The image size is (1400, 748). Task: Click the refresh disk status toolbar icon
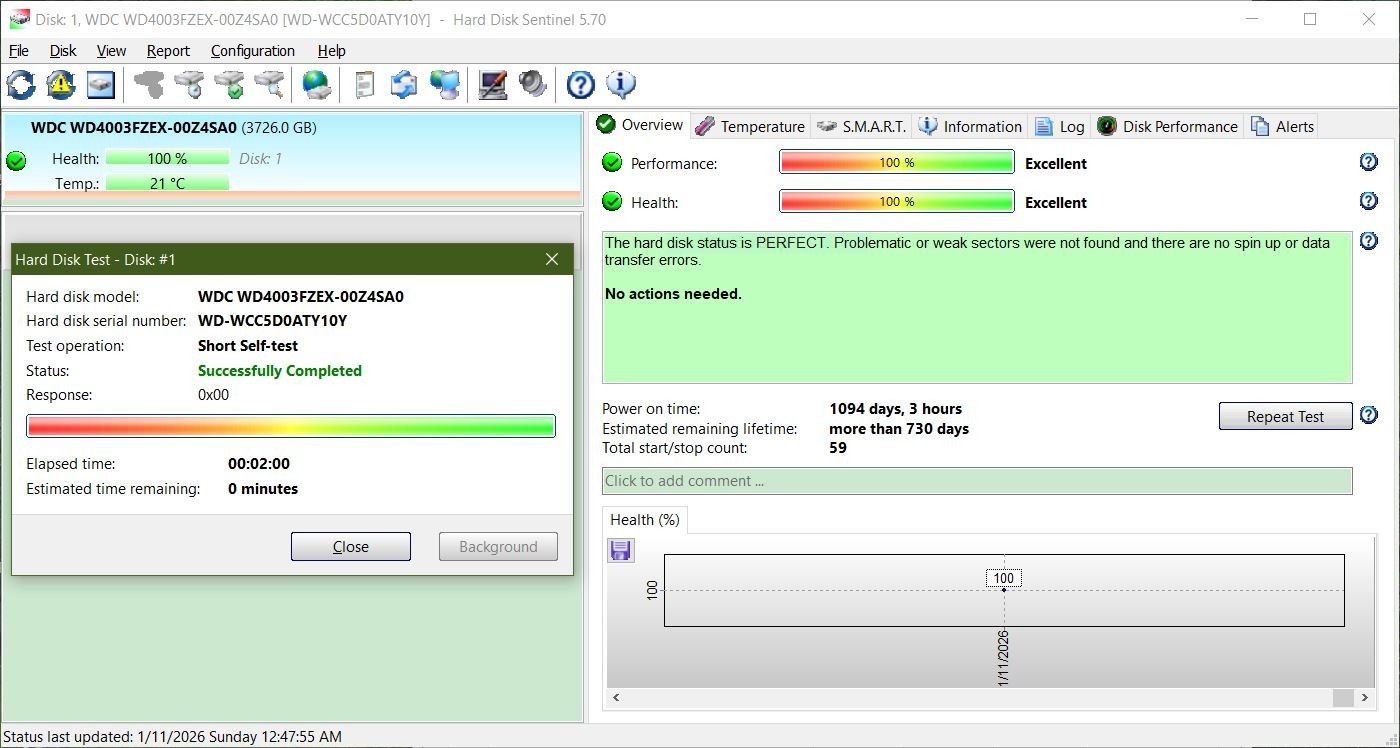(x=20, y=85)
